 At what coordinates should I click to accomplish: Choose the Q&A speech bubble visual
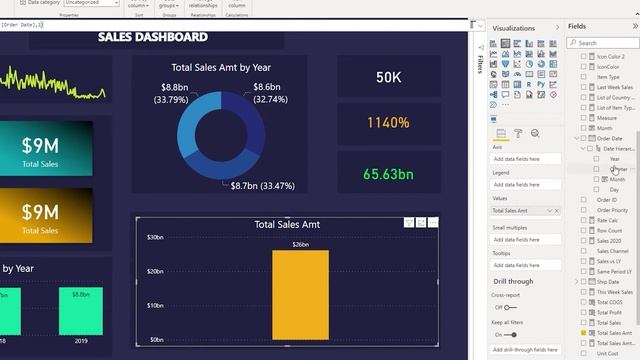505,95
